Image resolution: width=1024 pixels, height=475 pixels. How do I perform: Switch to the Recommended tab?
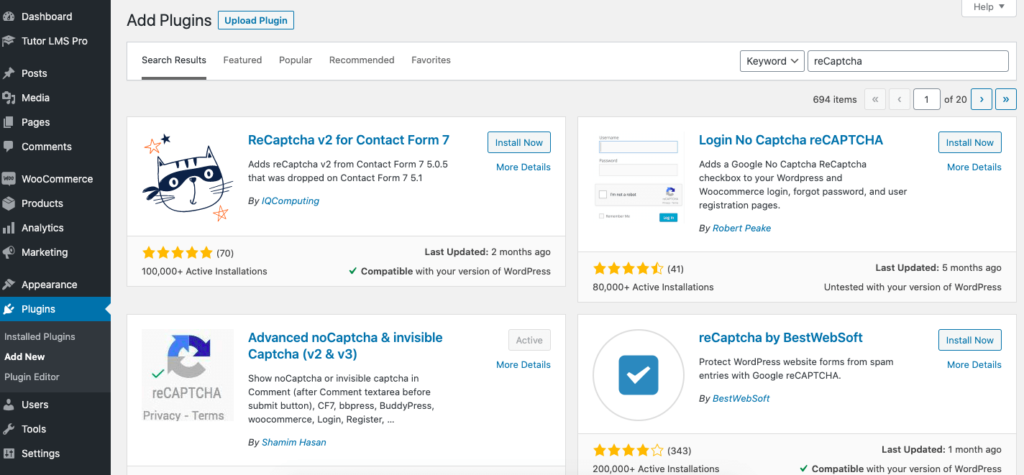[362, 60]
